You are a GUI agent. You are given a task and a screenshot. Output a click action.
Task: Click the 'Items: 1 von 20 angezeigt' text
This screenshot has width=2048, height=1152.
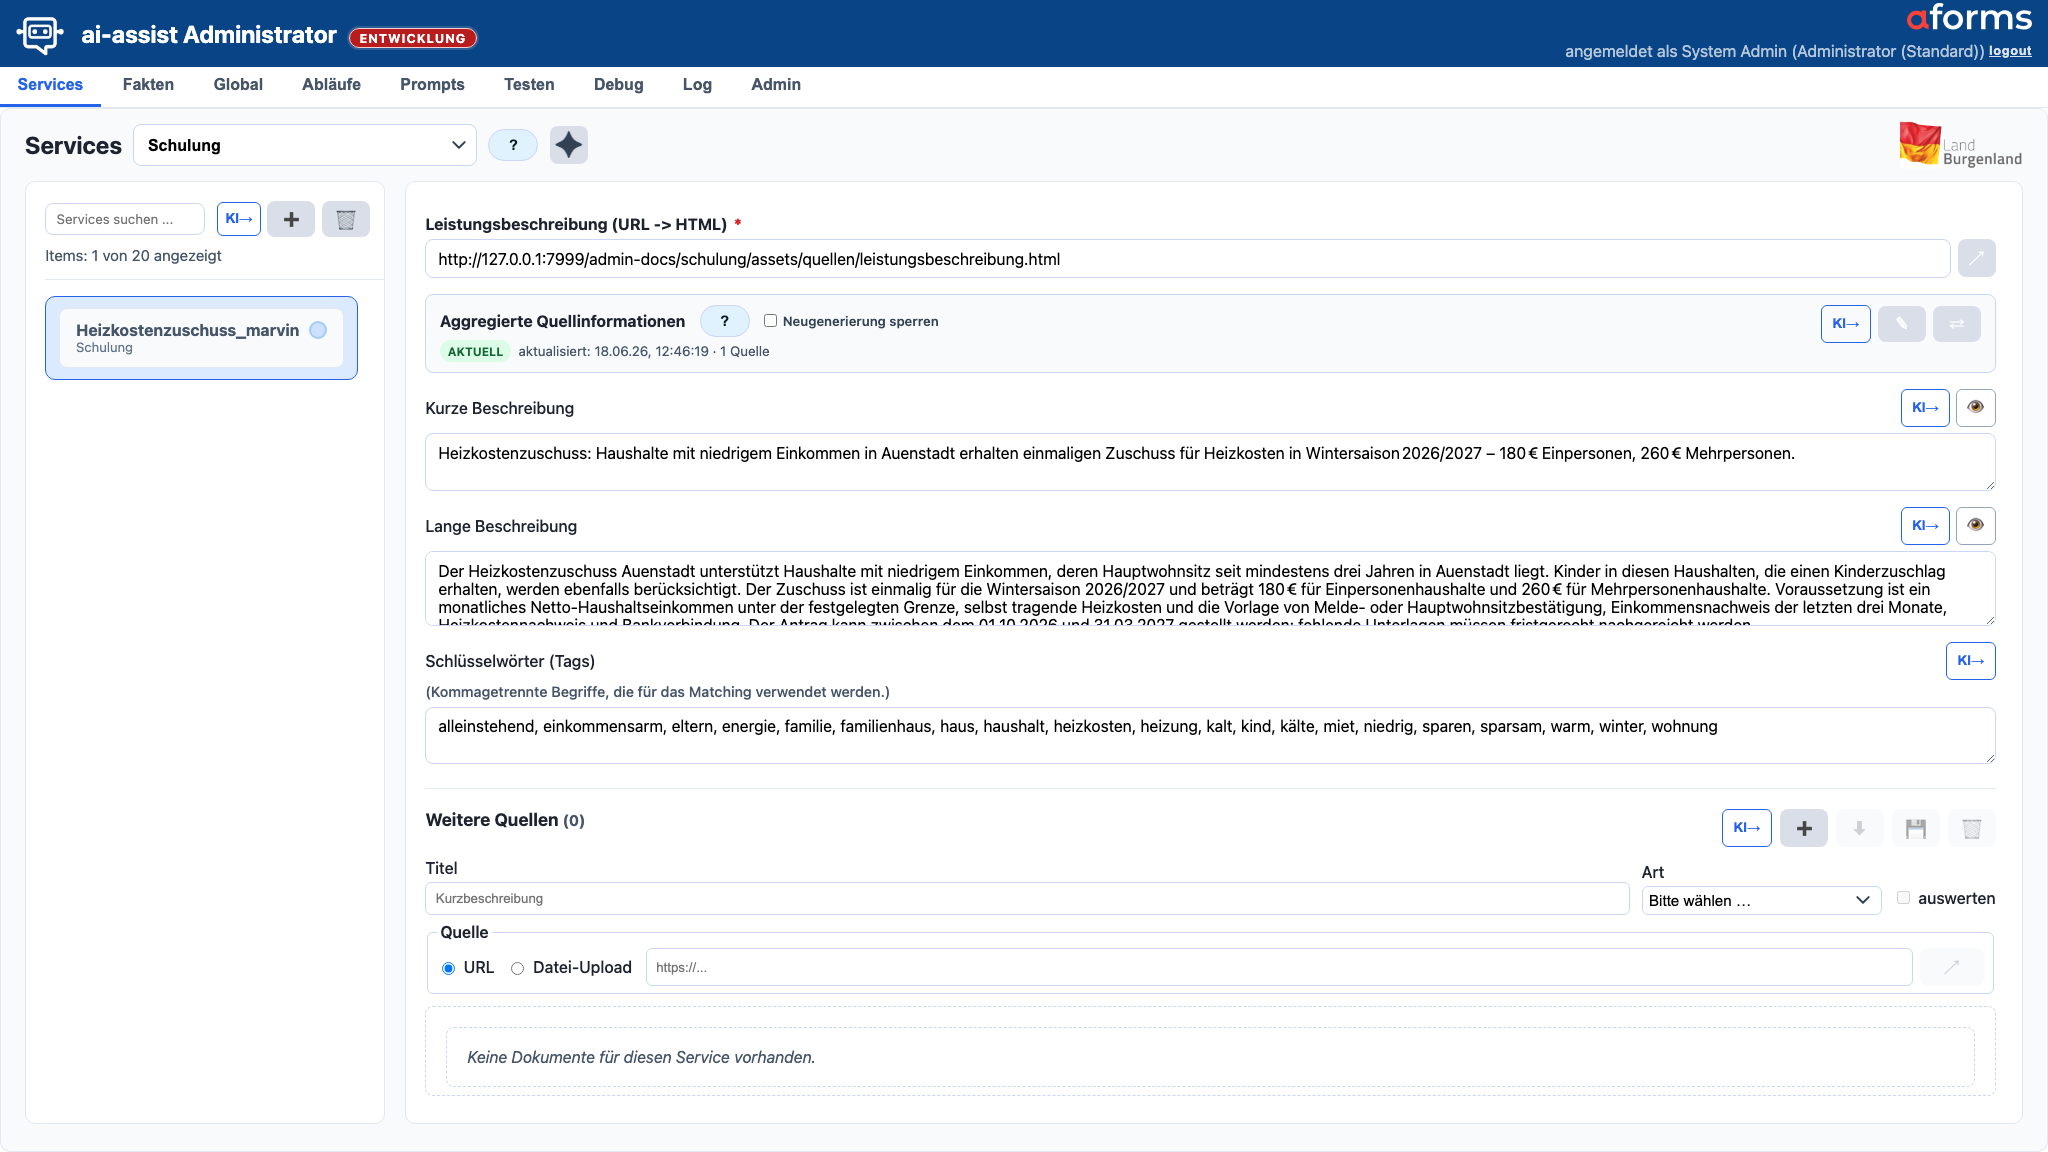tap(133, 256)
